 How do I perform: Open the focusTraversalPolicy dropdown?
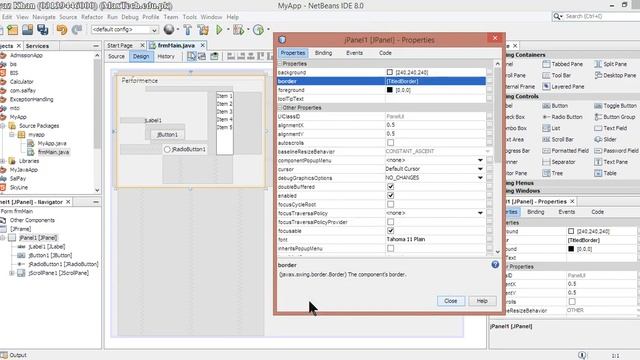480,213
